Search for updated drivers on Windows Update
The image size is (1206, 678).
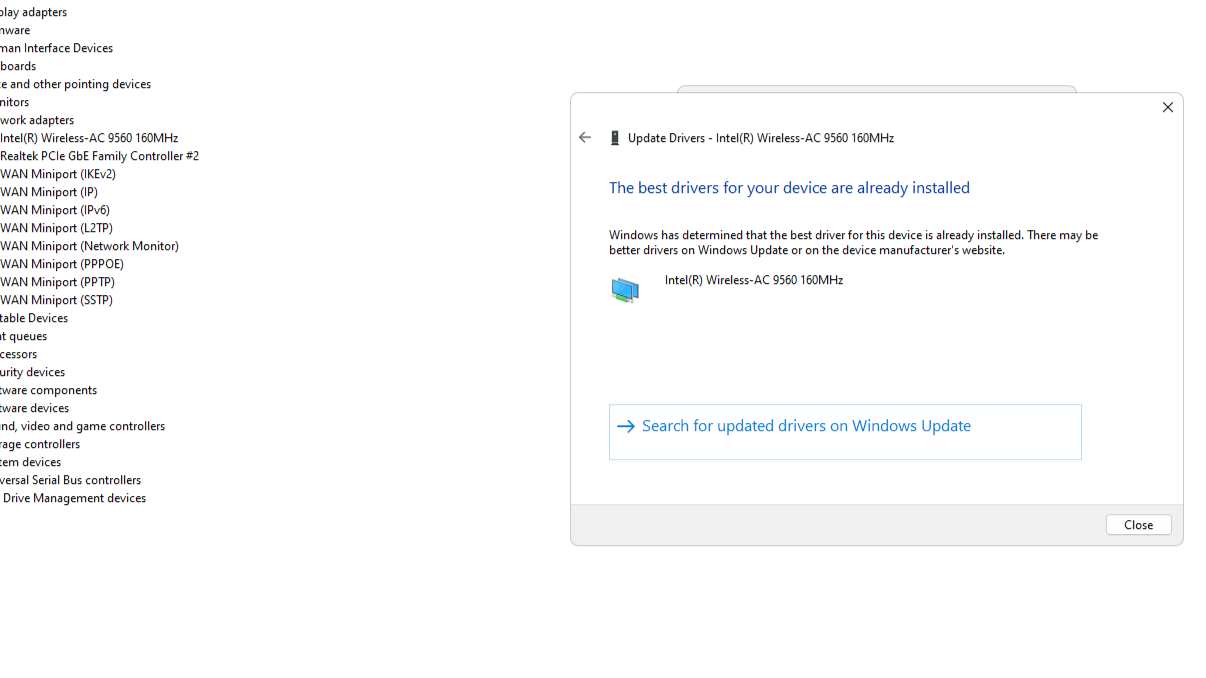tap(845, 432)
